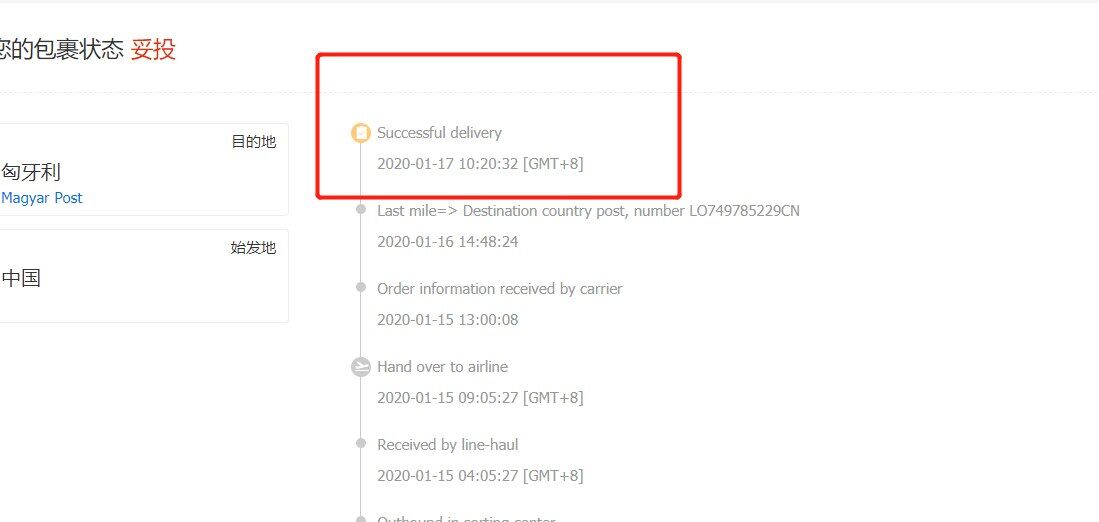Click the Successful delivery event text

(439, 133)
